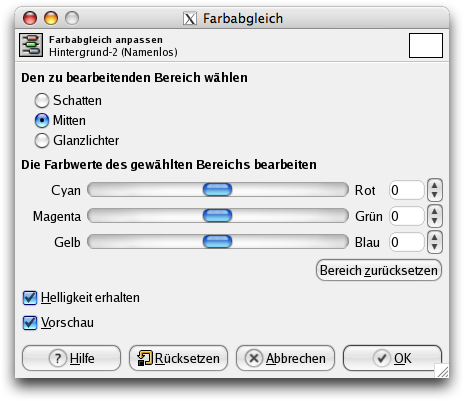Click the 'Rot' label

(365, 190)
